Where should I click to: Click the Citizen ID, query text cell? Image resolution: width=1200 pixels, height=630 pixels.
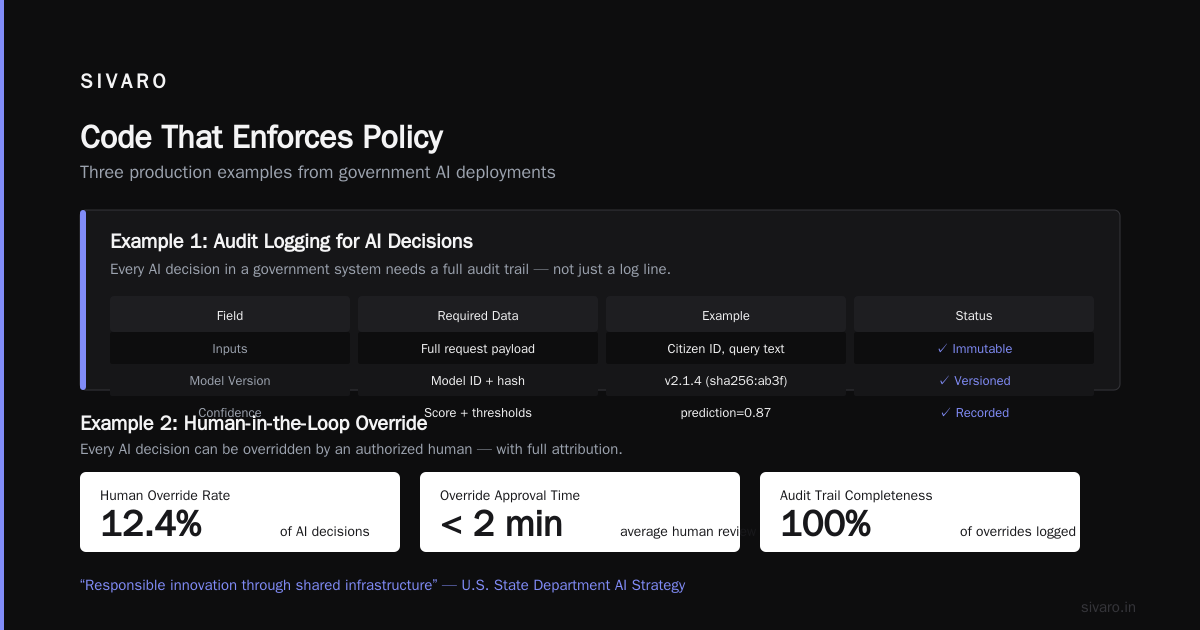pos(726,349)
